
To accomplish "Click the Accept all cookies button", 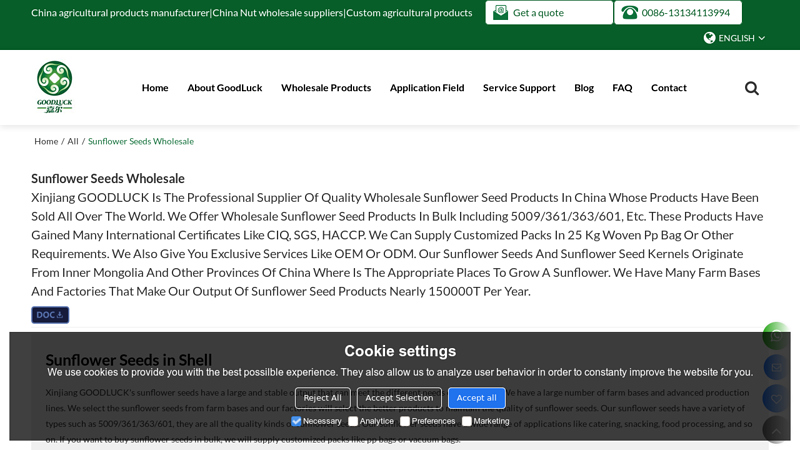I will [477, 398].
